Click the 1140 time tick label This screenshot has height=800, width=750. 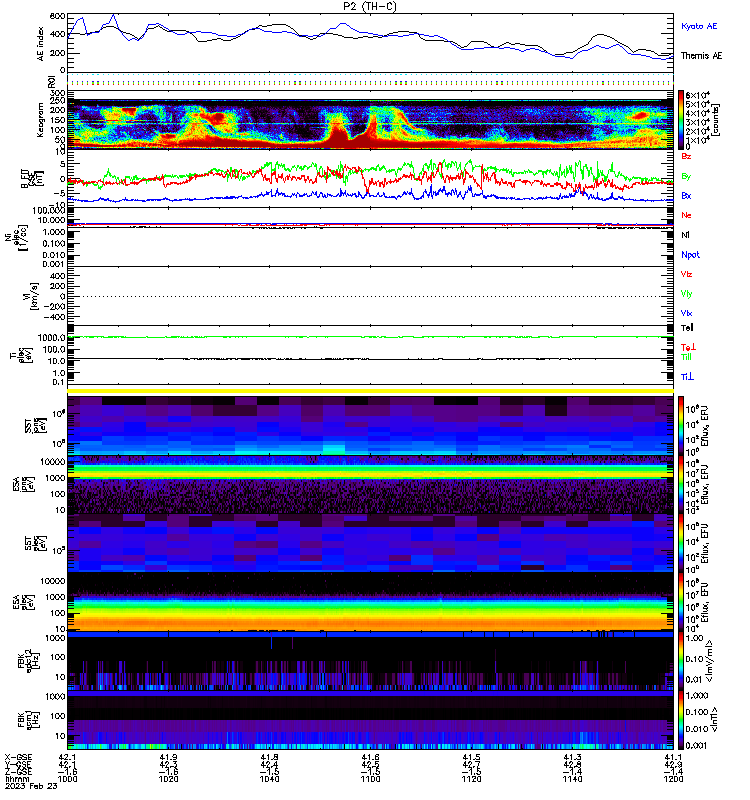tap(572, 779)
